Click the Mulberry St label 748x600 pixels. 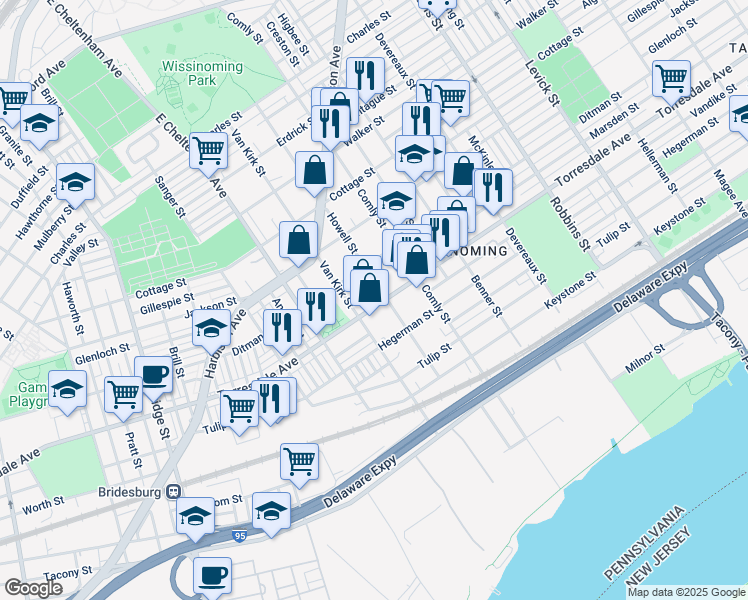52,228
